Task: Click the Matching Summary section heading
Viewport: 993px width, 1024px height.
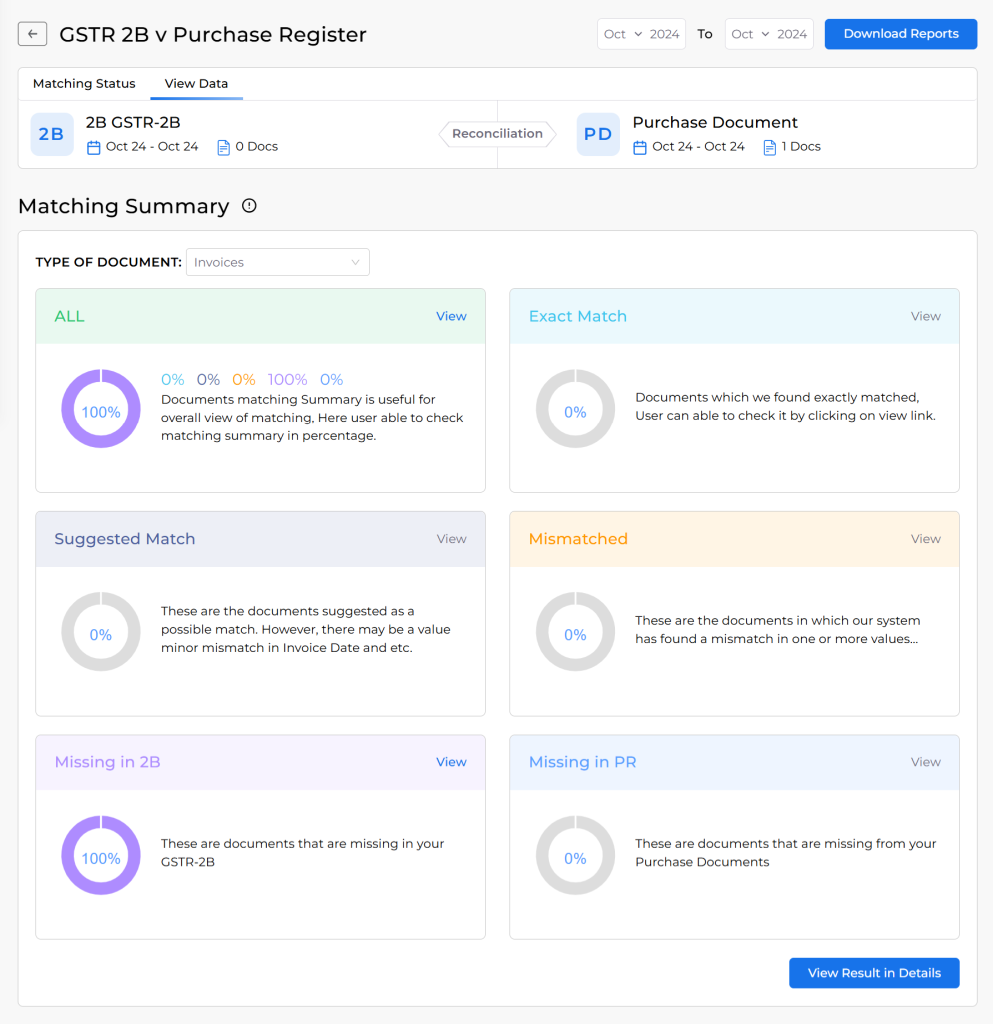Action: coord(124,206)
